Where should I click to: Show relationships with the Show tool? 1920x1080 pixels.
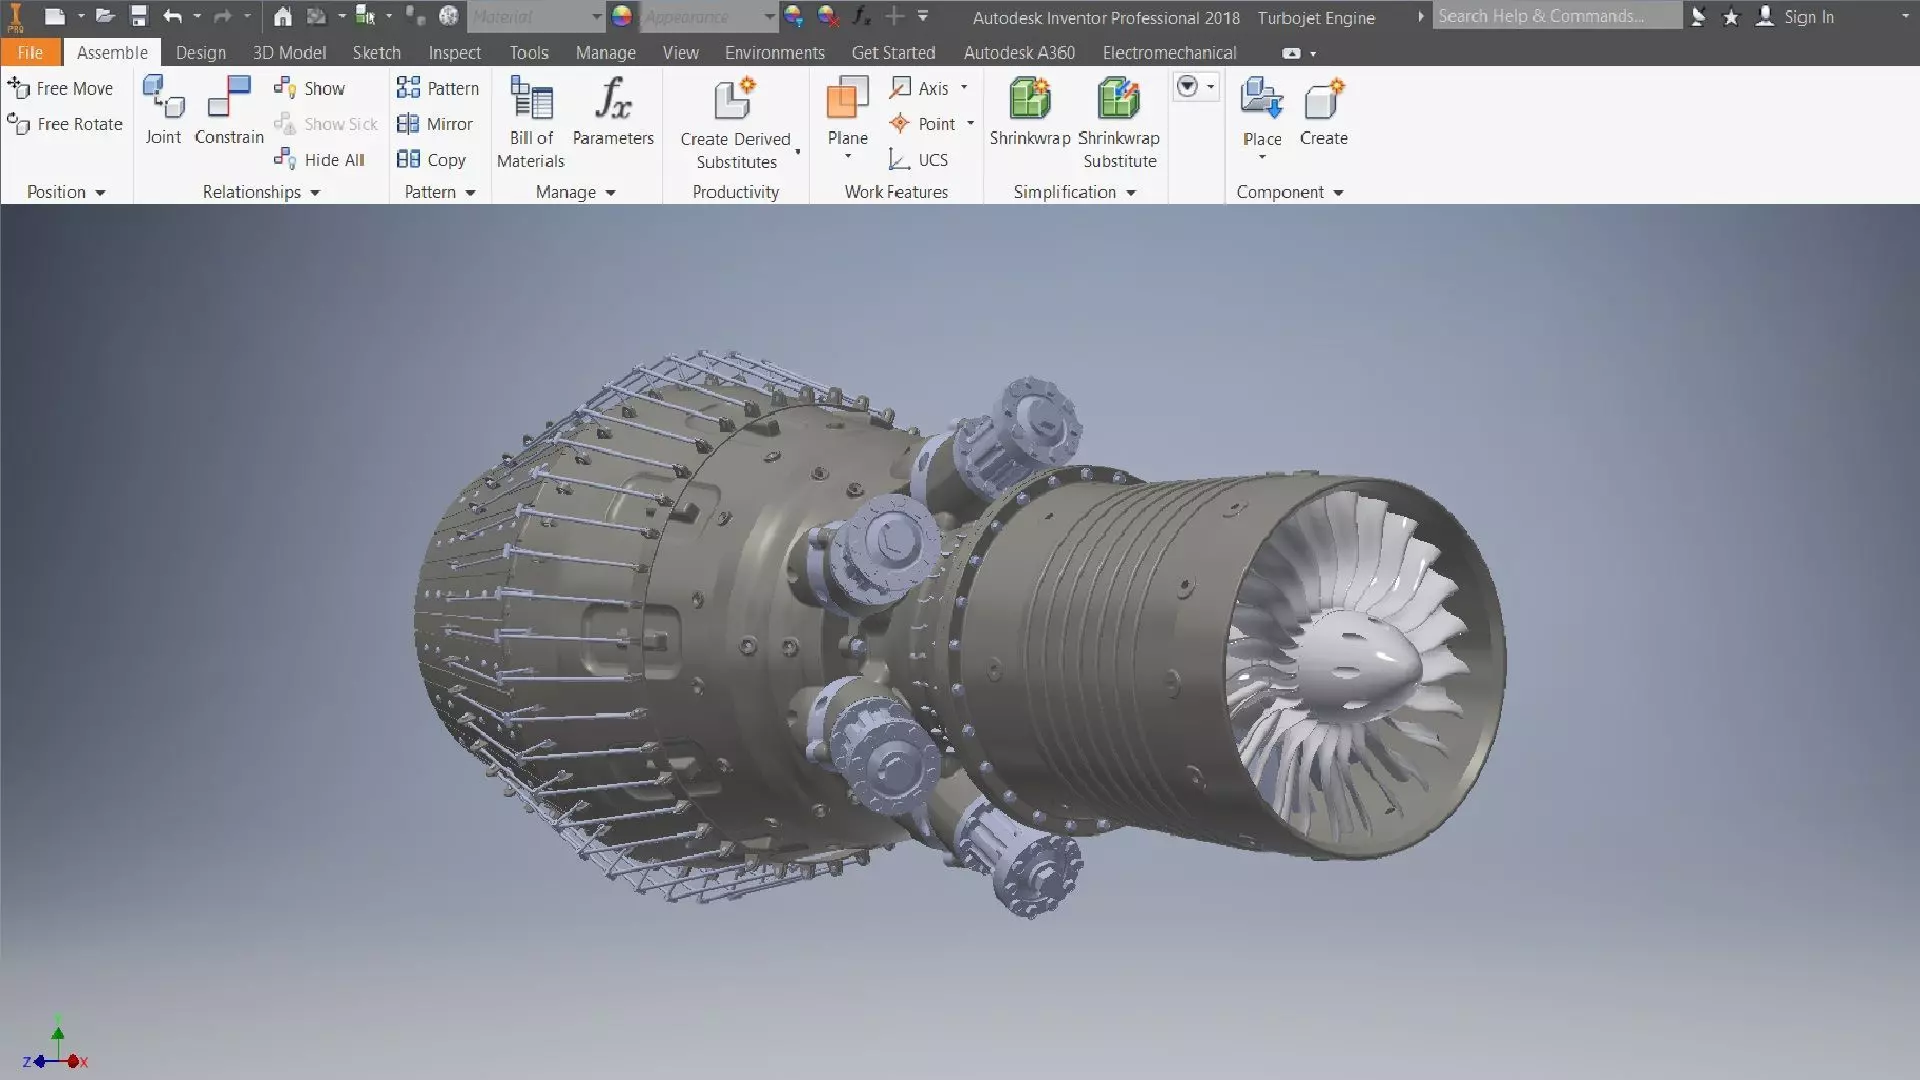pyautogui.click(x=309, y=88)
